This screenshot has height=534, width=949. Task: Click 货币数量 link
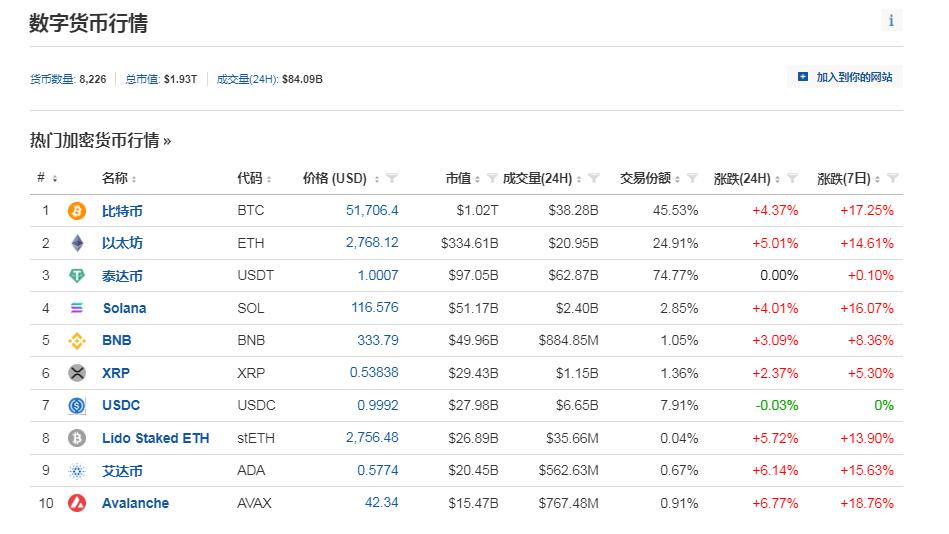coord(52,79)
